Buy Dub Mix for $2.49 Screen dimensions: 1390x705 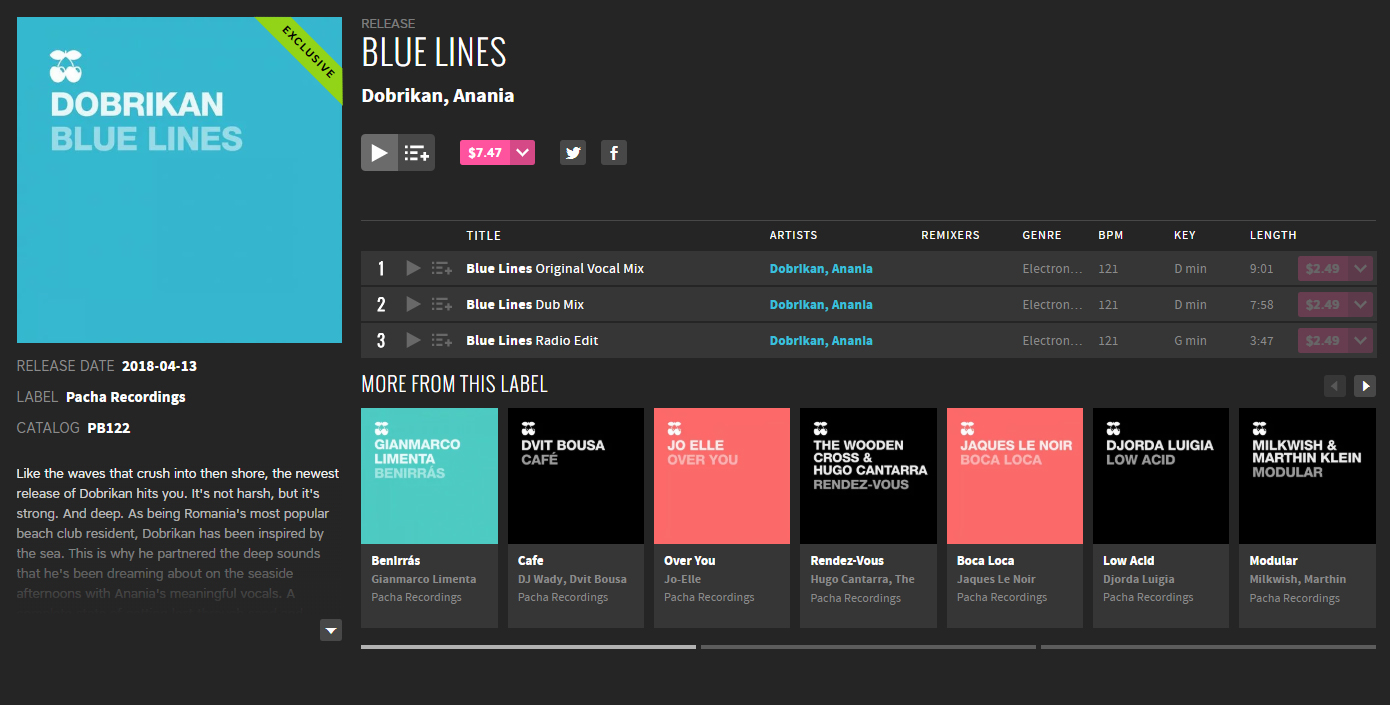tap(1323, 304)
